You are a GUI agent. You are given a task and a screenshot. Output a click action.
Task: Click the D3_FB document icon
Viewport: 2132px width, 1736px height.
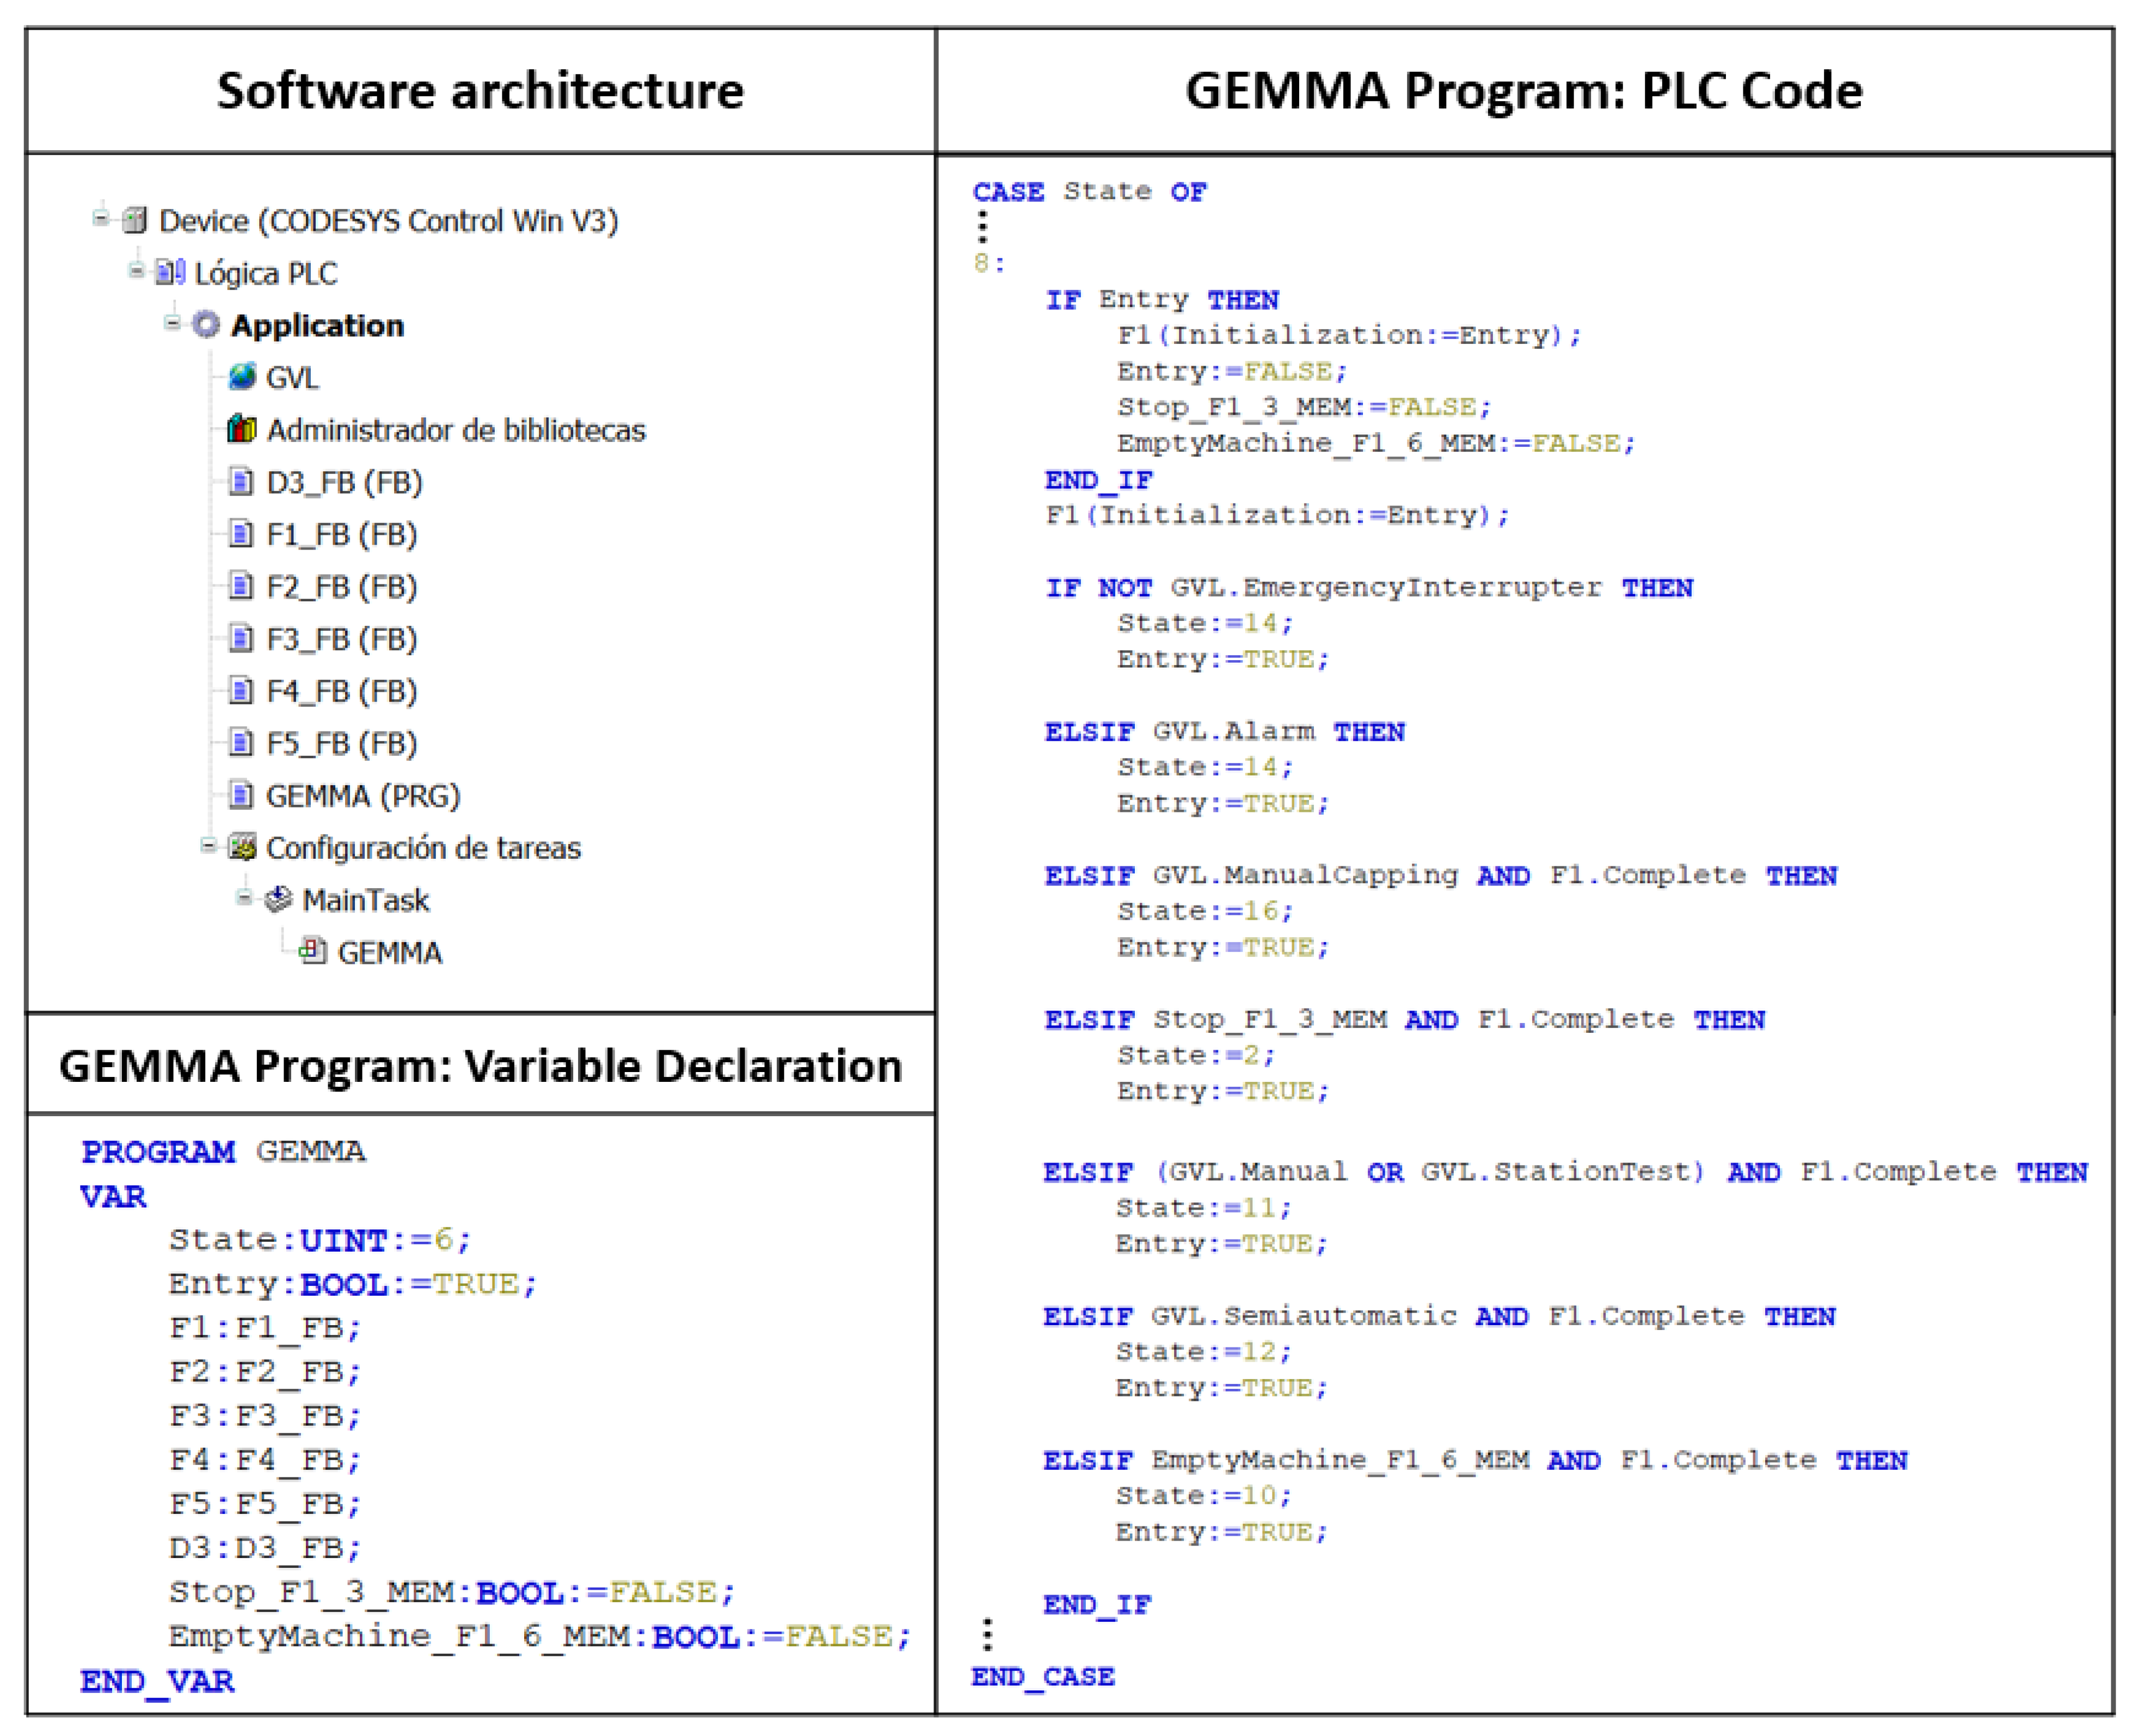point(241,482)
